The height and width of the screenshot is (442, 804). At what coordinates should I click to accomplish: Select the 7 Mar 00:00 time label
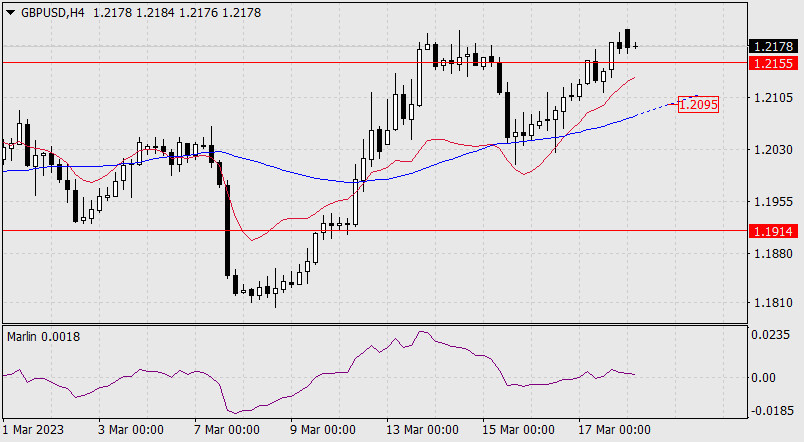[225, 430]
